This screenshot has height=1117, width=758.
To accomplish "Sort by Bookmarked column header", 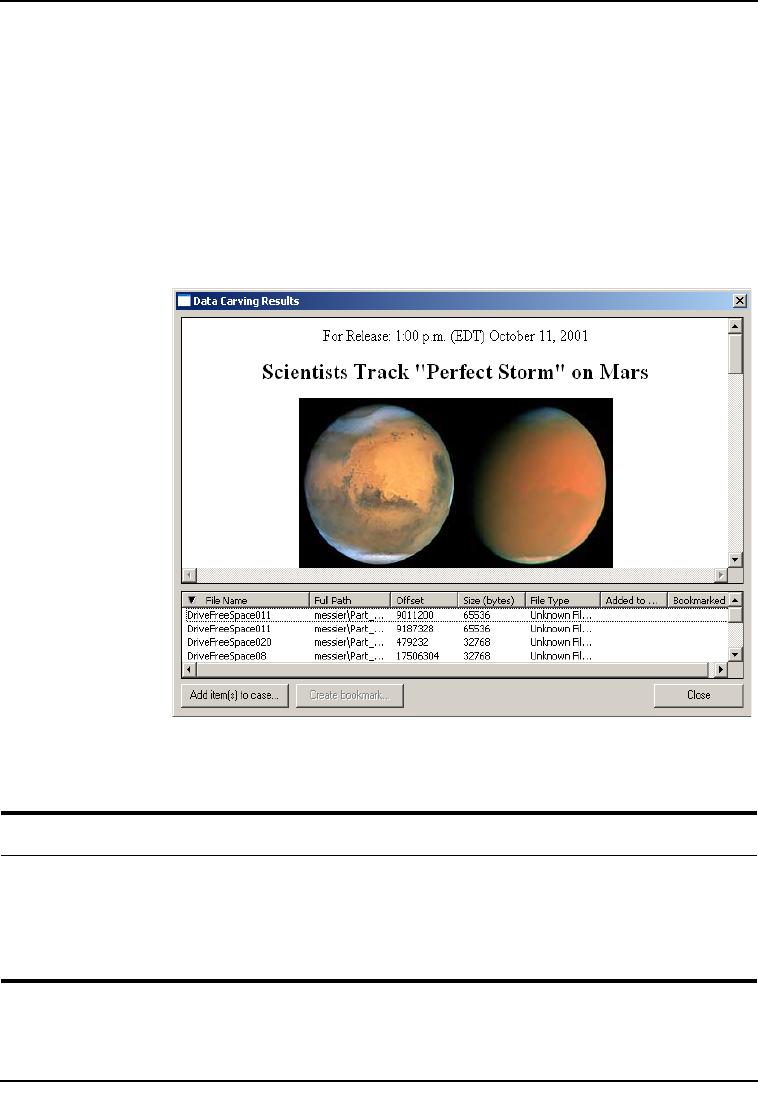I will (698, 600).
